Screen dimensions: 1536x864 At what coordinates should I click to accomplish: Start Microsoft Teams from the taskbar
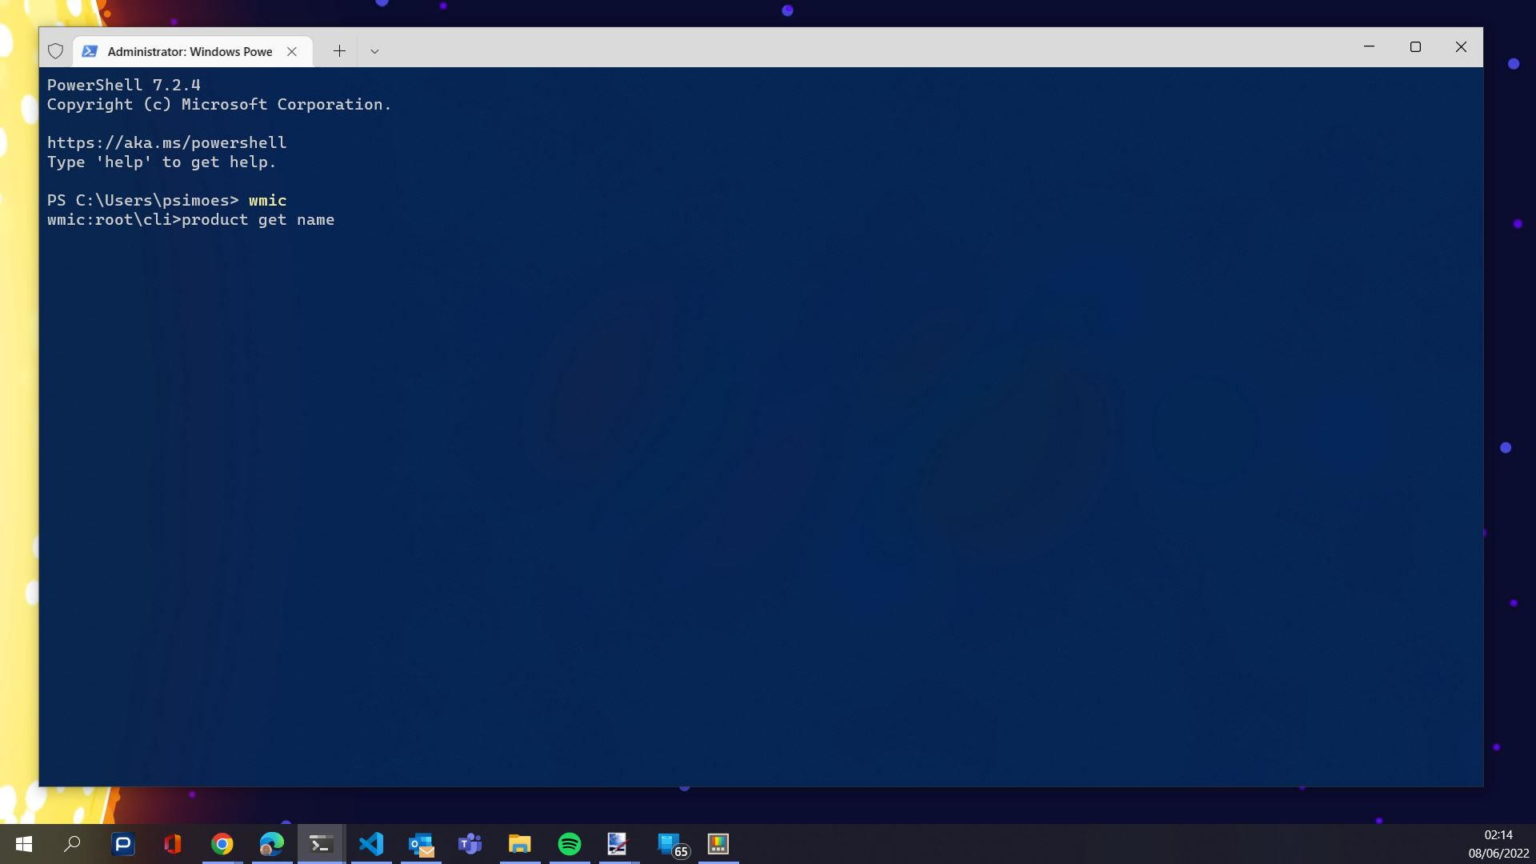pyautogui.click(x=469, y=844)
